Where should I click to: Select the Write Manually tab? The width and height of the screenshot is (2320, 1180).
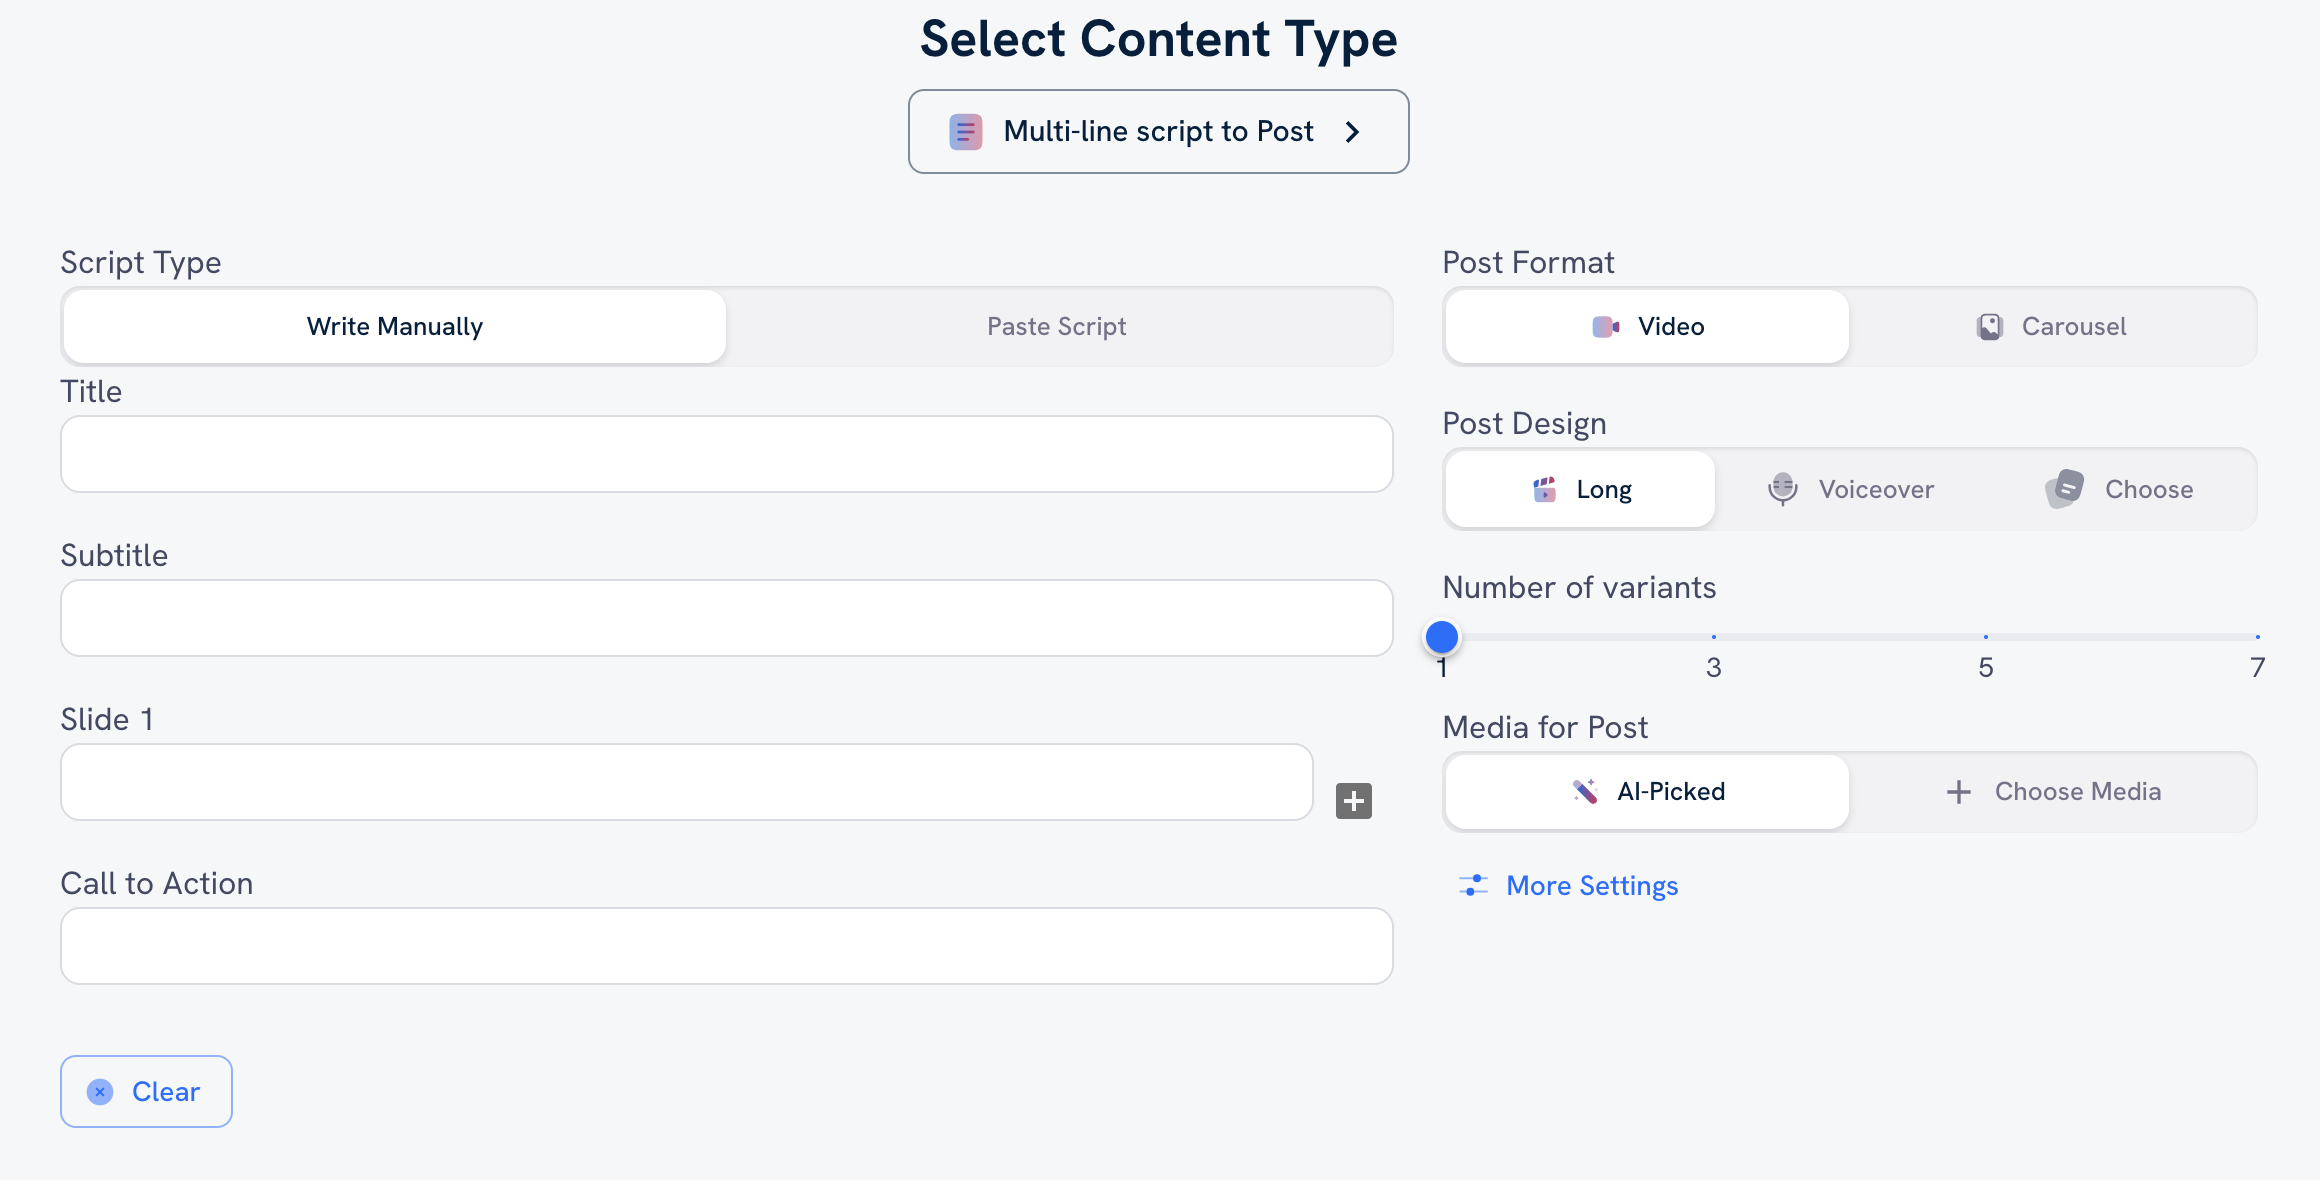[394, 326]
